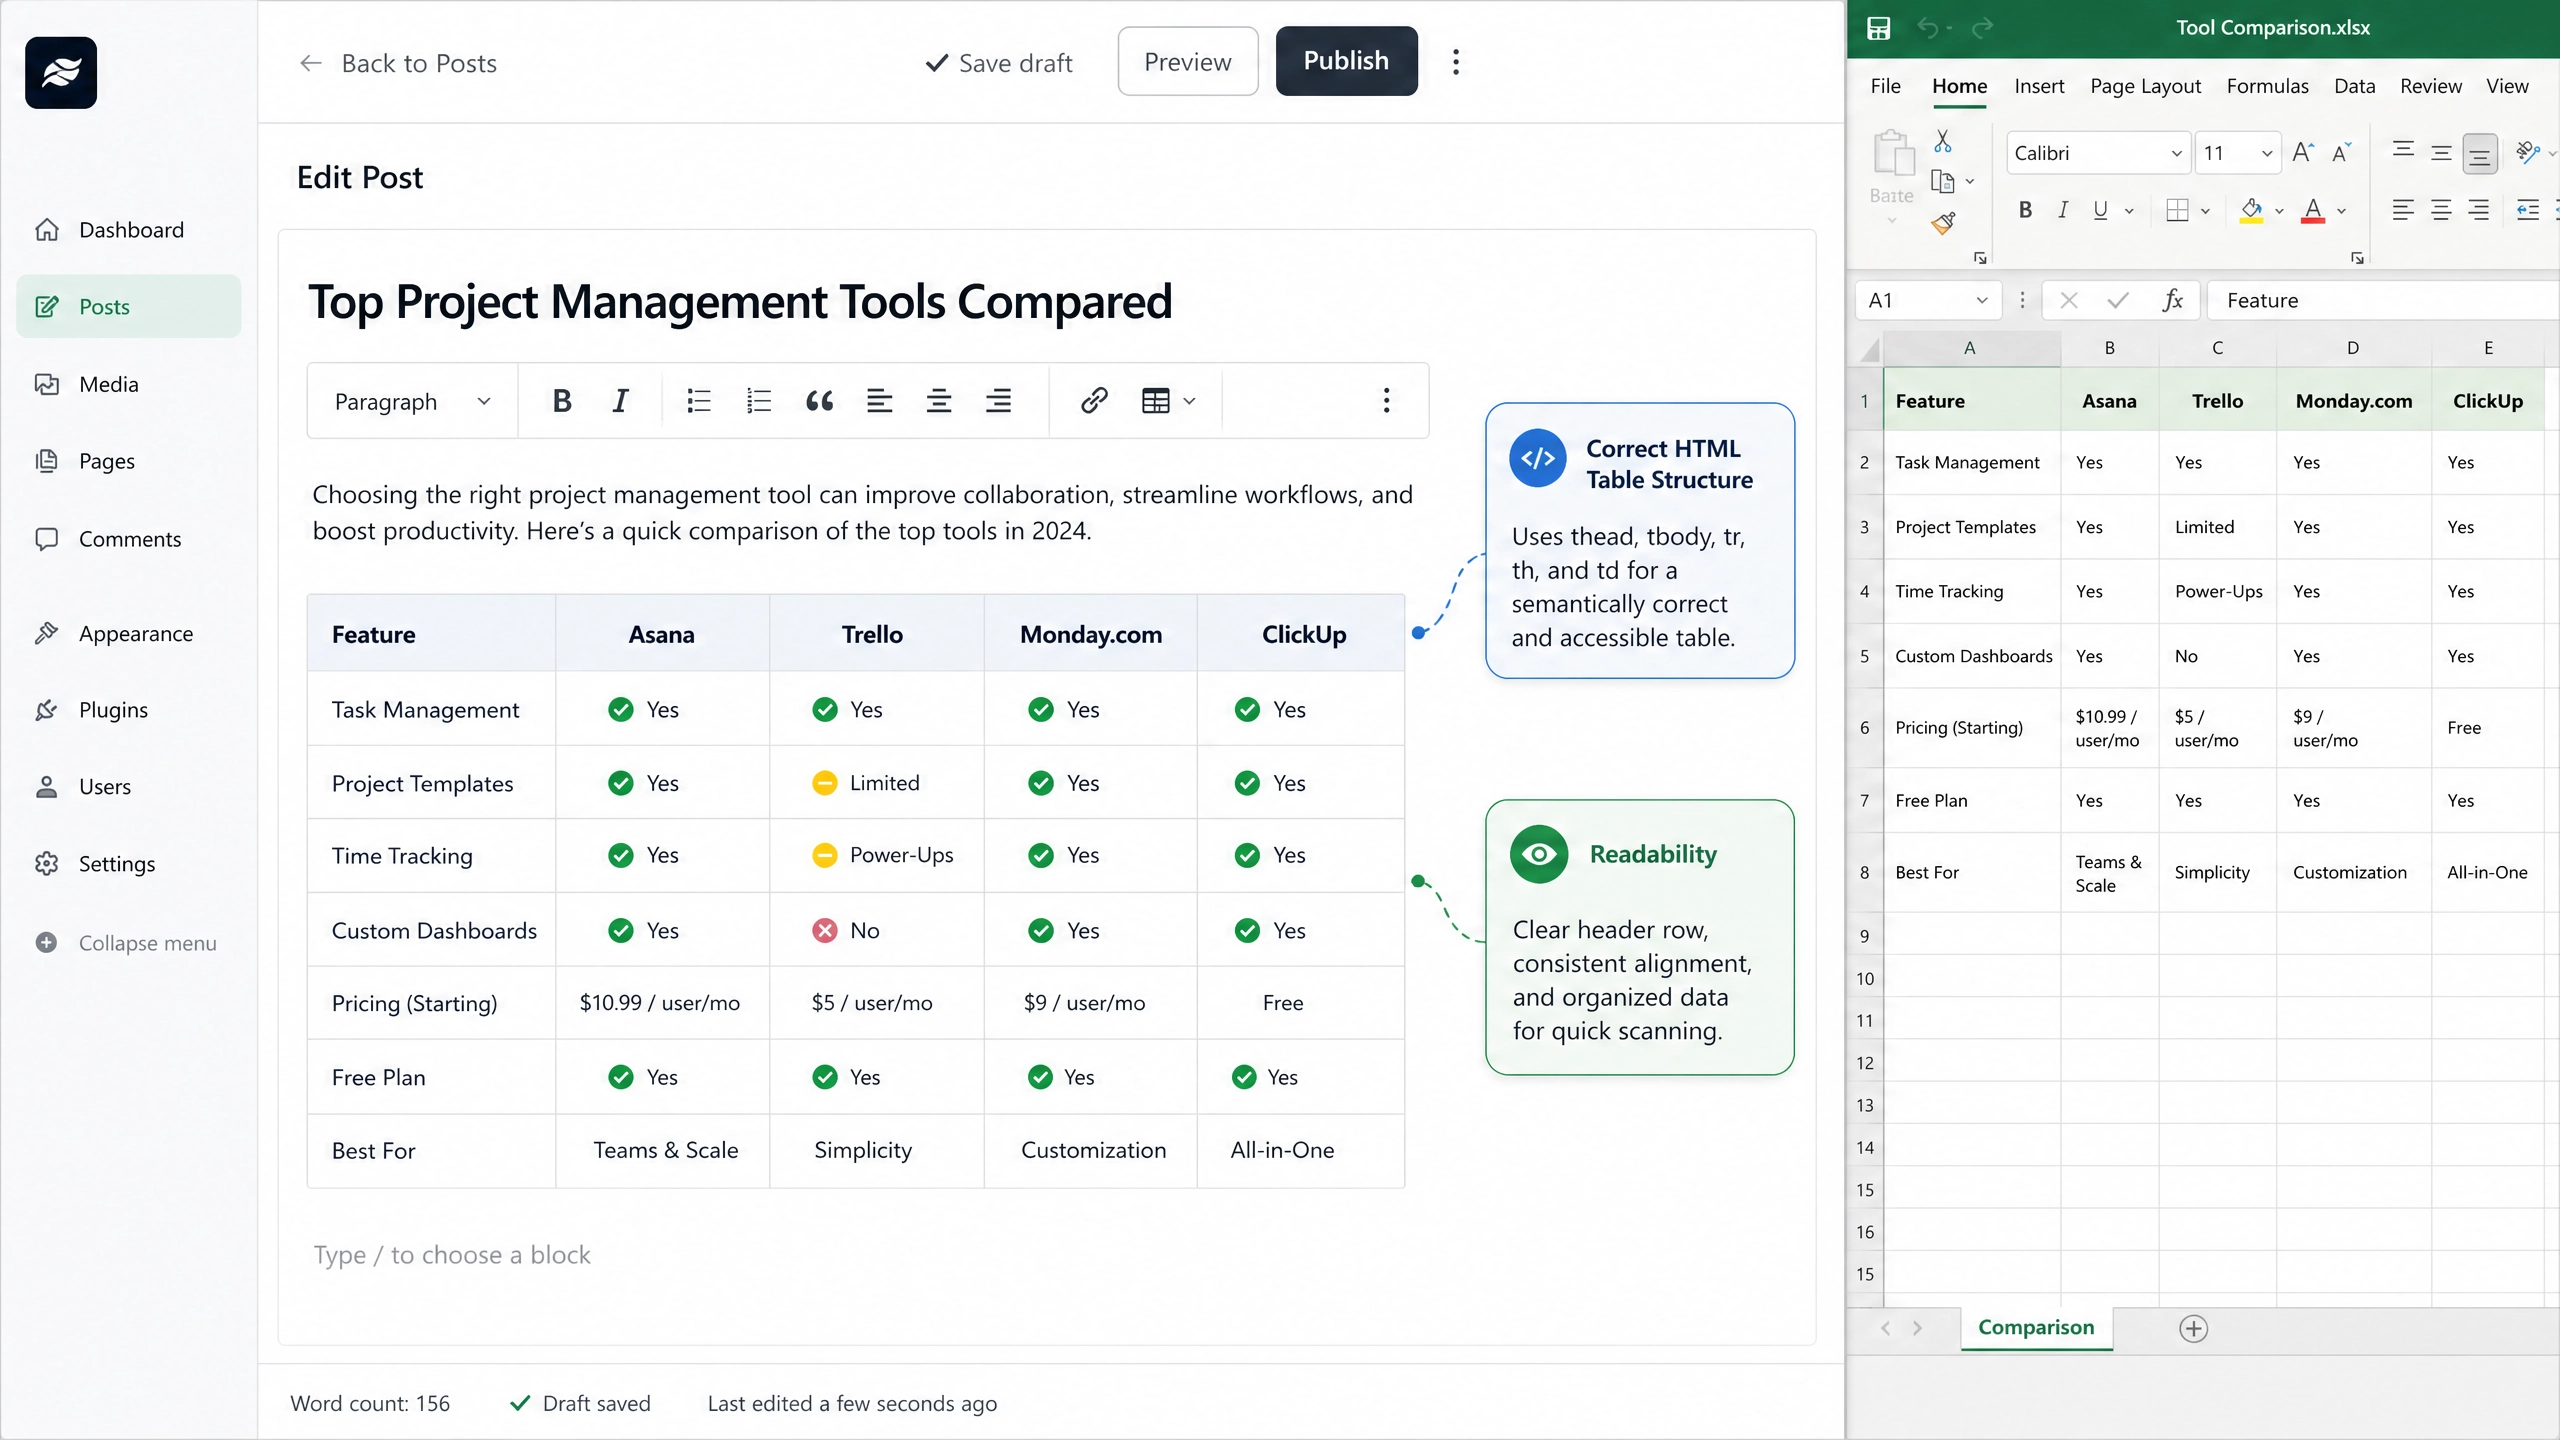Click the insert function fx icon
Viewport: 2560px width, 1440px height.
[x=2172, y=300]
